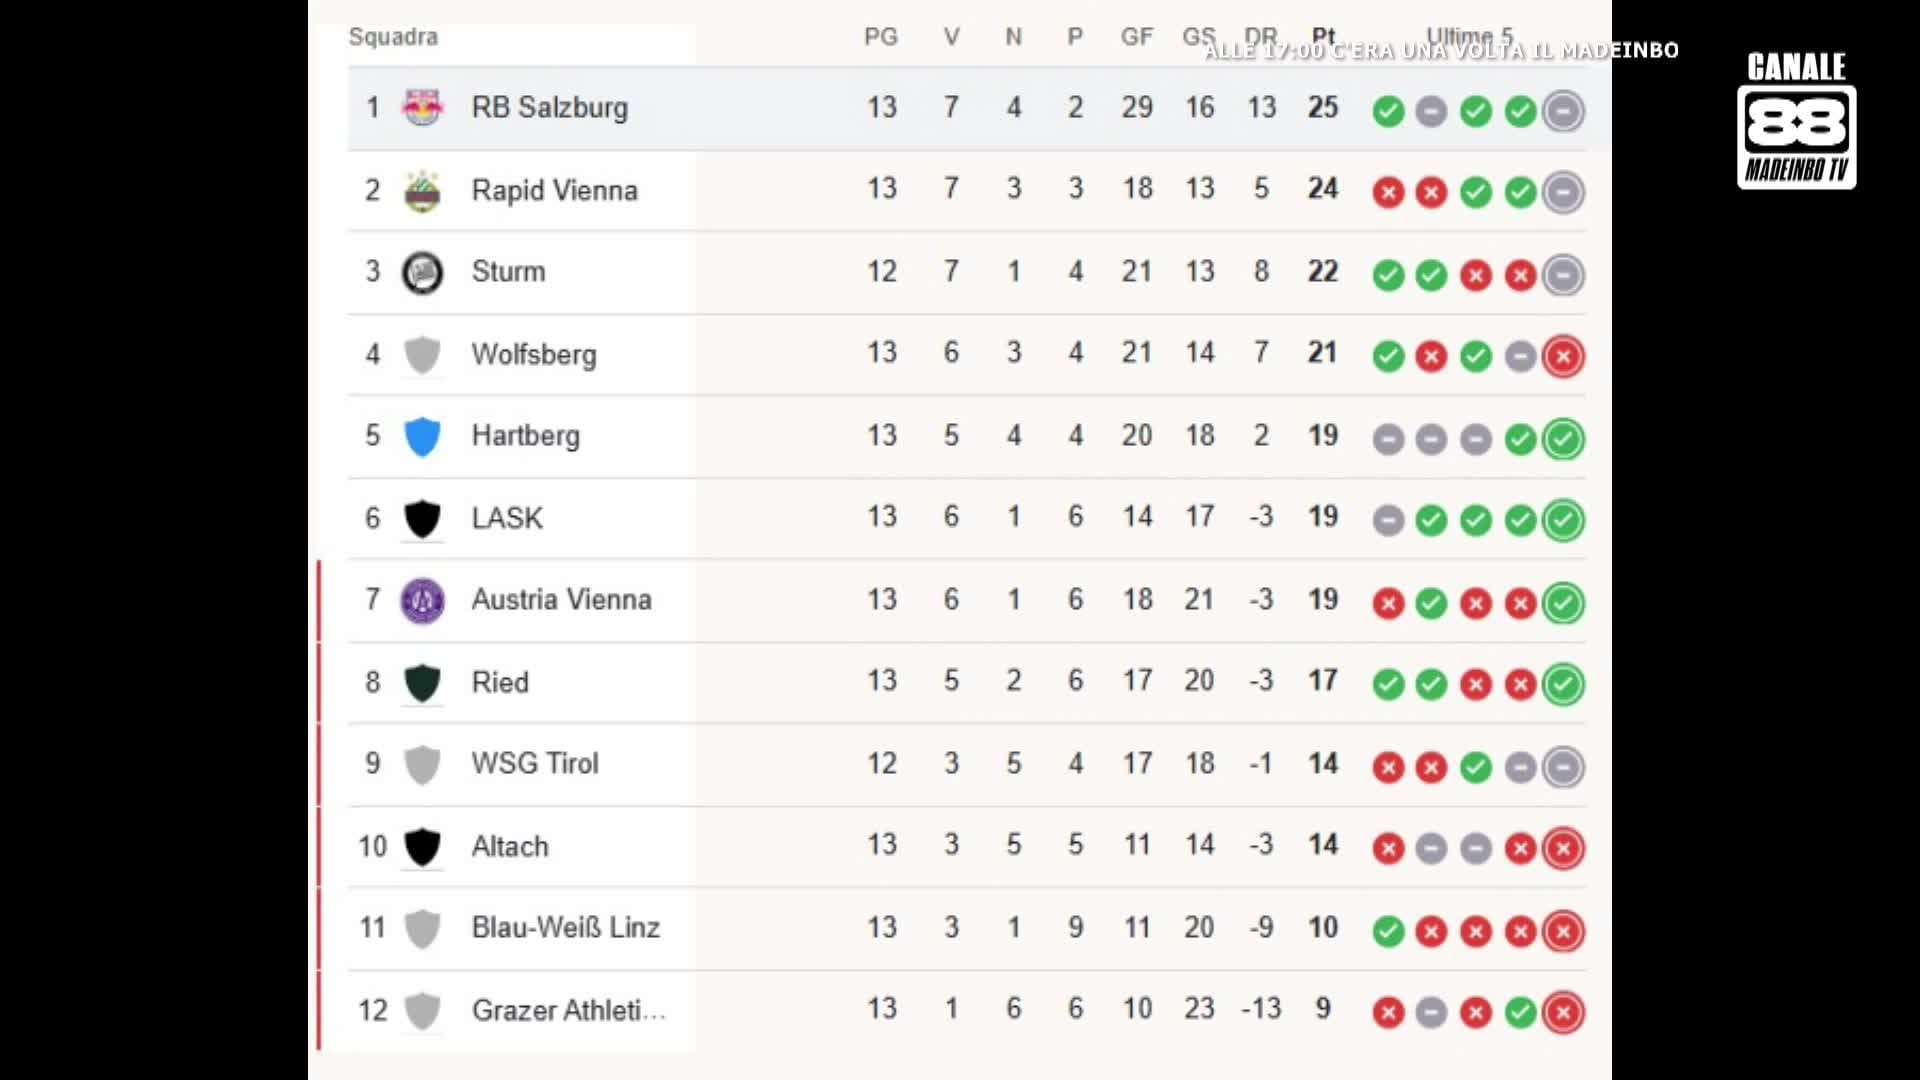This screenshot has height=1080, width=1920.
Task: Click the dark green Ried shield
Action: 422,682
